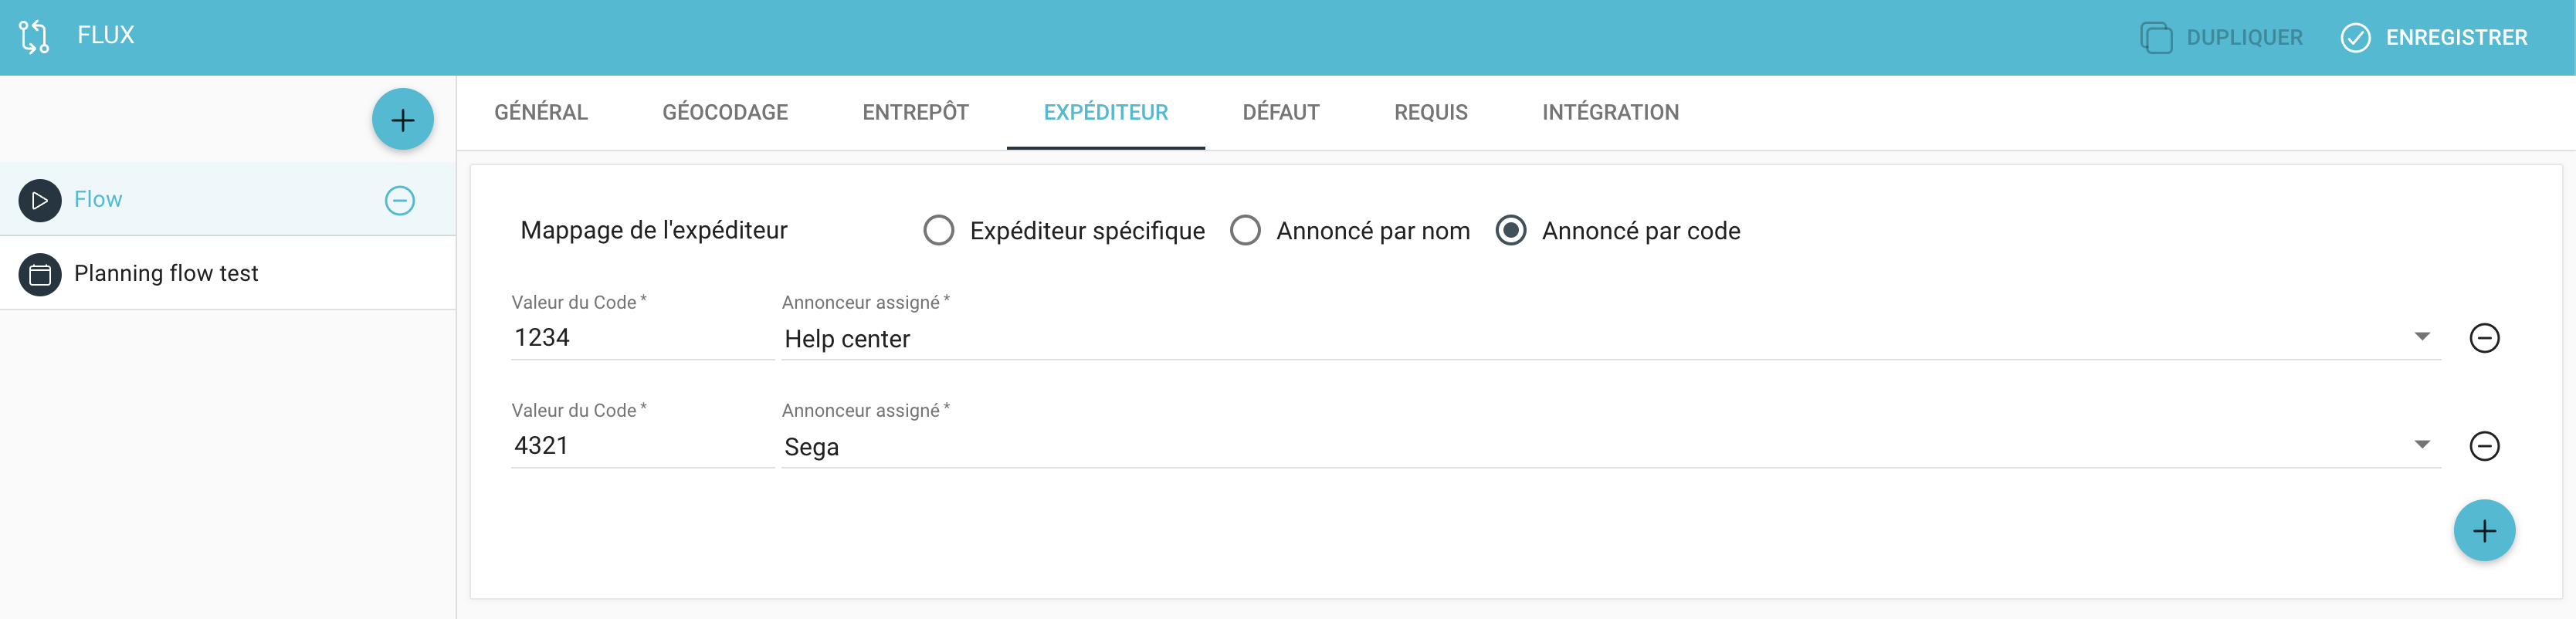Click the Enregistrer button
2576x619 pixels.
click(x=2434, y=38)
